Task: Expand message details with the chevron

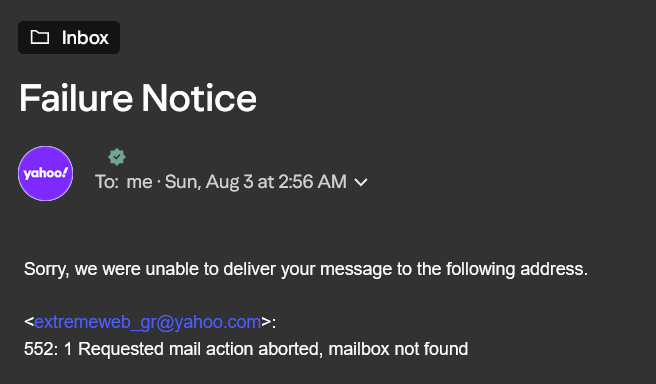Action: [361, 182]
